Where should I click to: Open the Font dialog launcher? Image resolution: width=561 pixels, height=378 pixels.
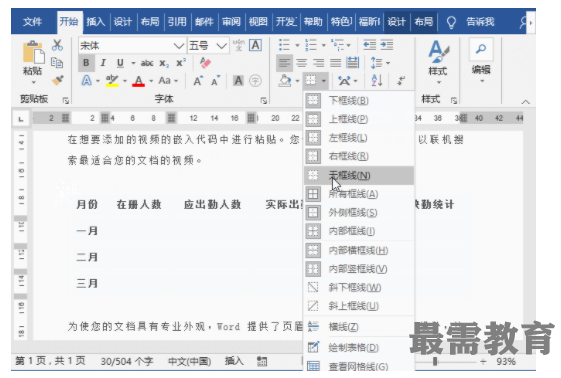tap(264, 101)
